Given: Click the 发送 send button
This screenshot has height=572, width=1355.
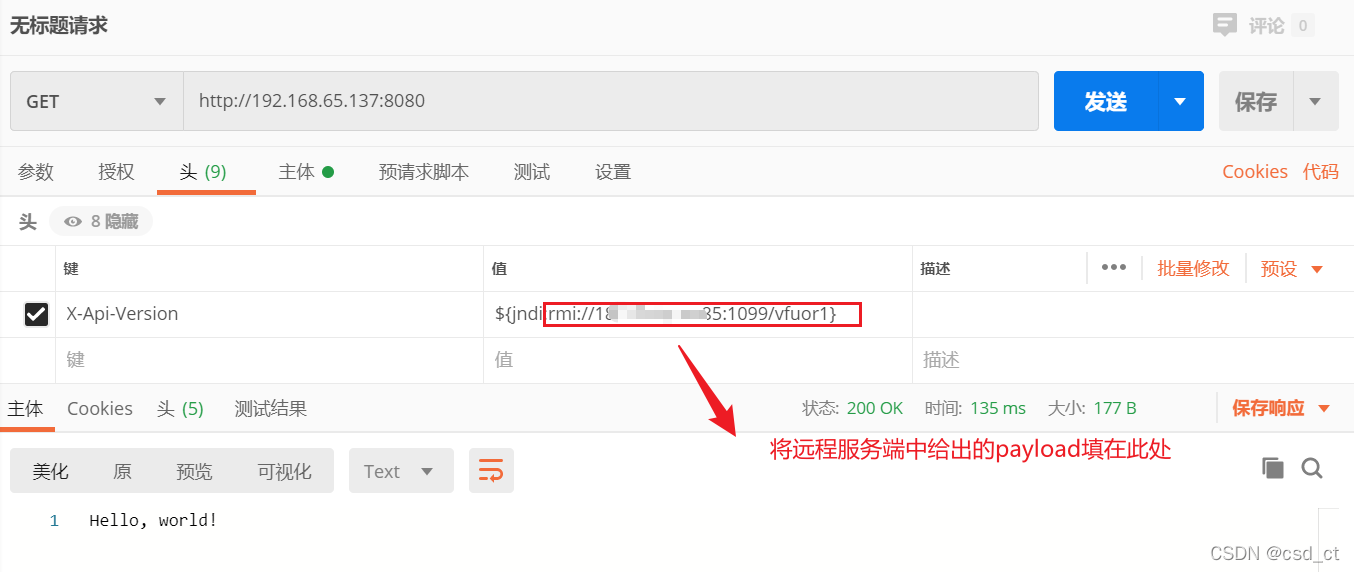Looking at the screenshot, I should [1106, 101].
